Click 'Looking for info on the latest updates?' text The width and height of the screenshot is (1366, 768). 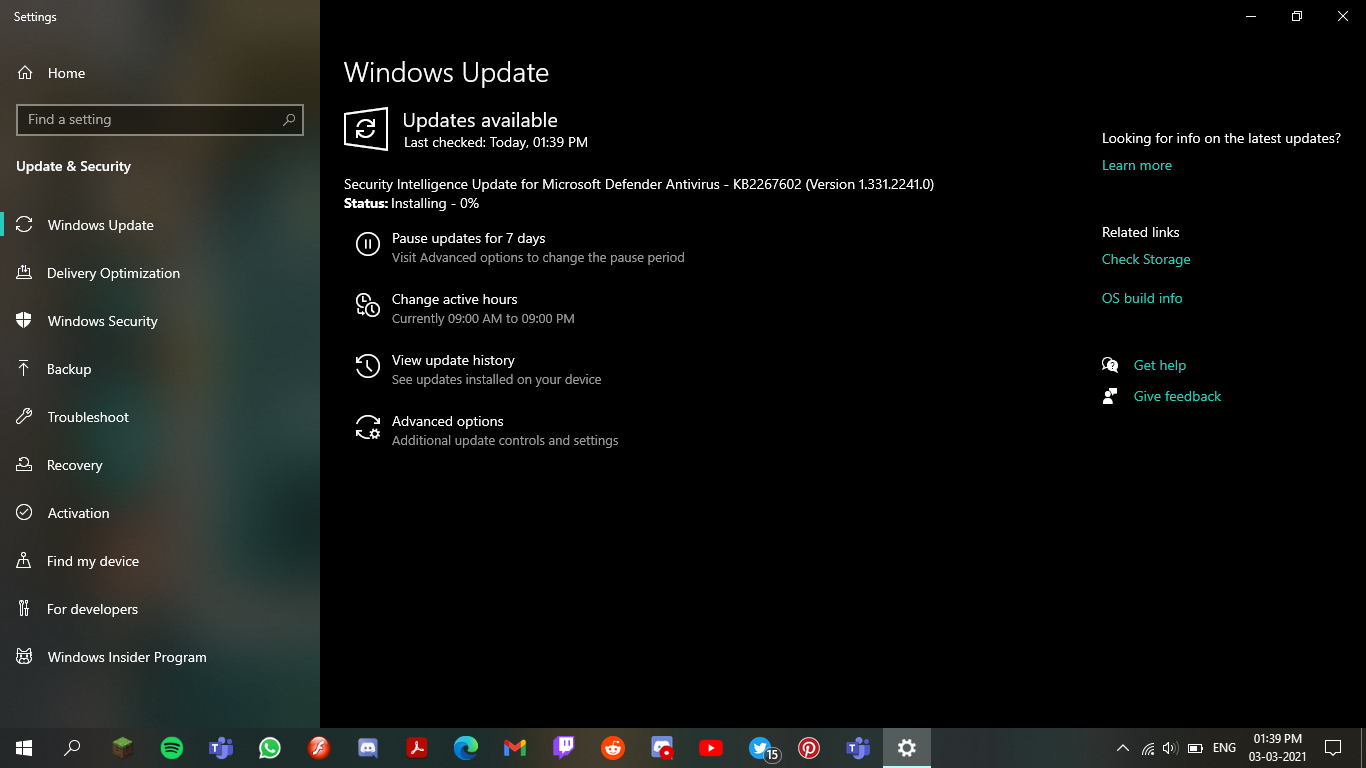(1221, 138)
